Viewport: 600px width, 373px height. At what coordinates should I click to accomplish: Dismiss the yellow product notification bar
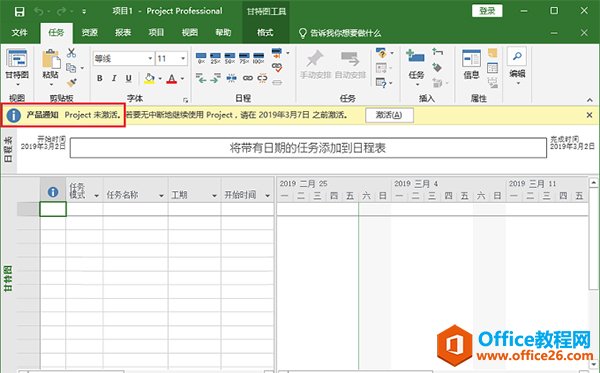pos(590,115)
